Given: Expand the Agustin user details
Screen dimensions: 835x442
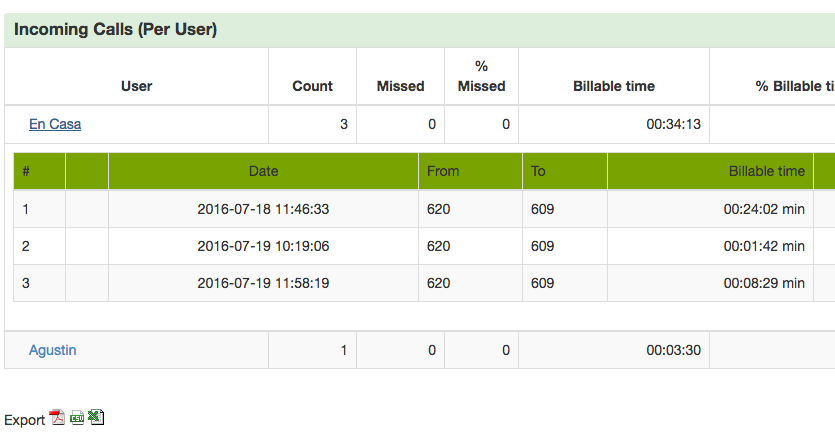Looking at the screenshot, I should pyautogui.click(x=52, y=350).
